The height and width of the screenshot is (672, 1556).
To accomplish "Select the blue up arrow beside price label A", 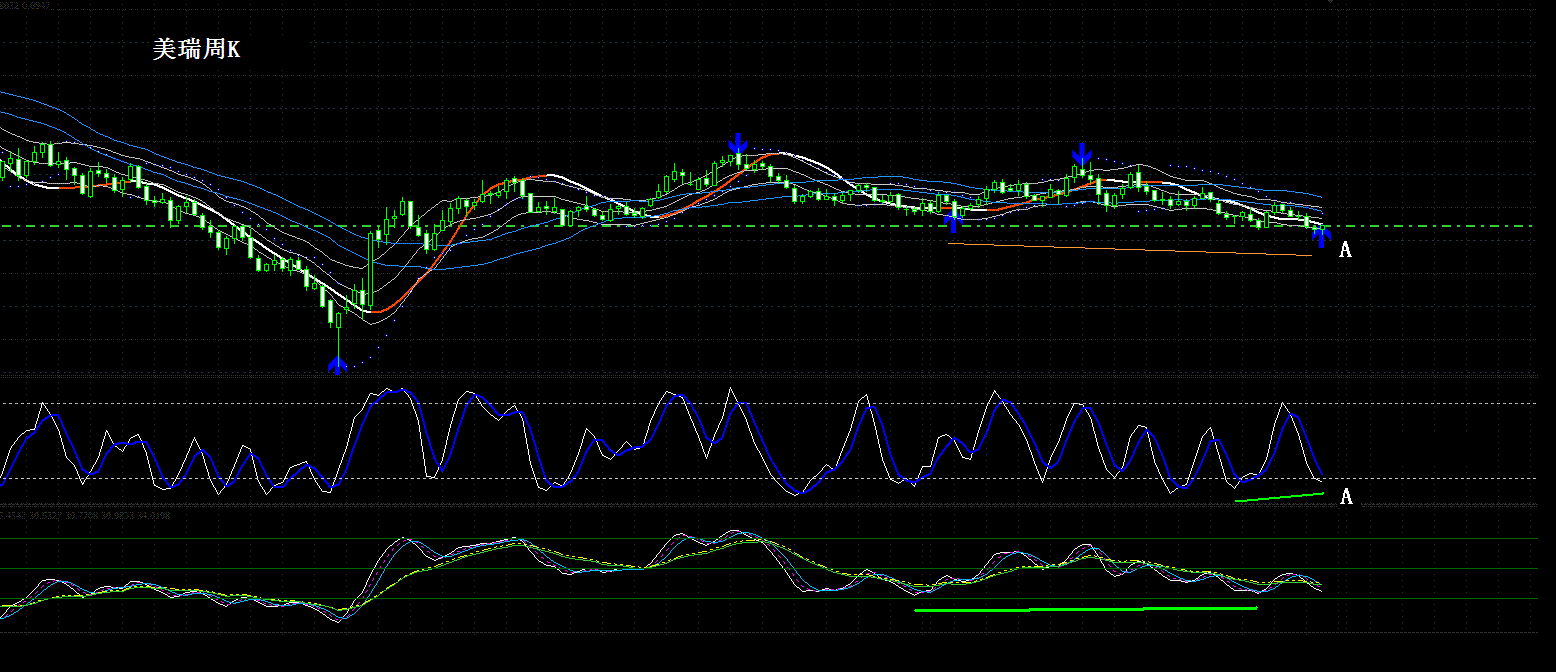I will click(x=1322, y=238).
